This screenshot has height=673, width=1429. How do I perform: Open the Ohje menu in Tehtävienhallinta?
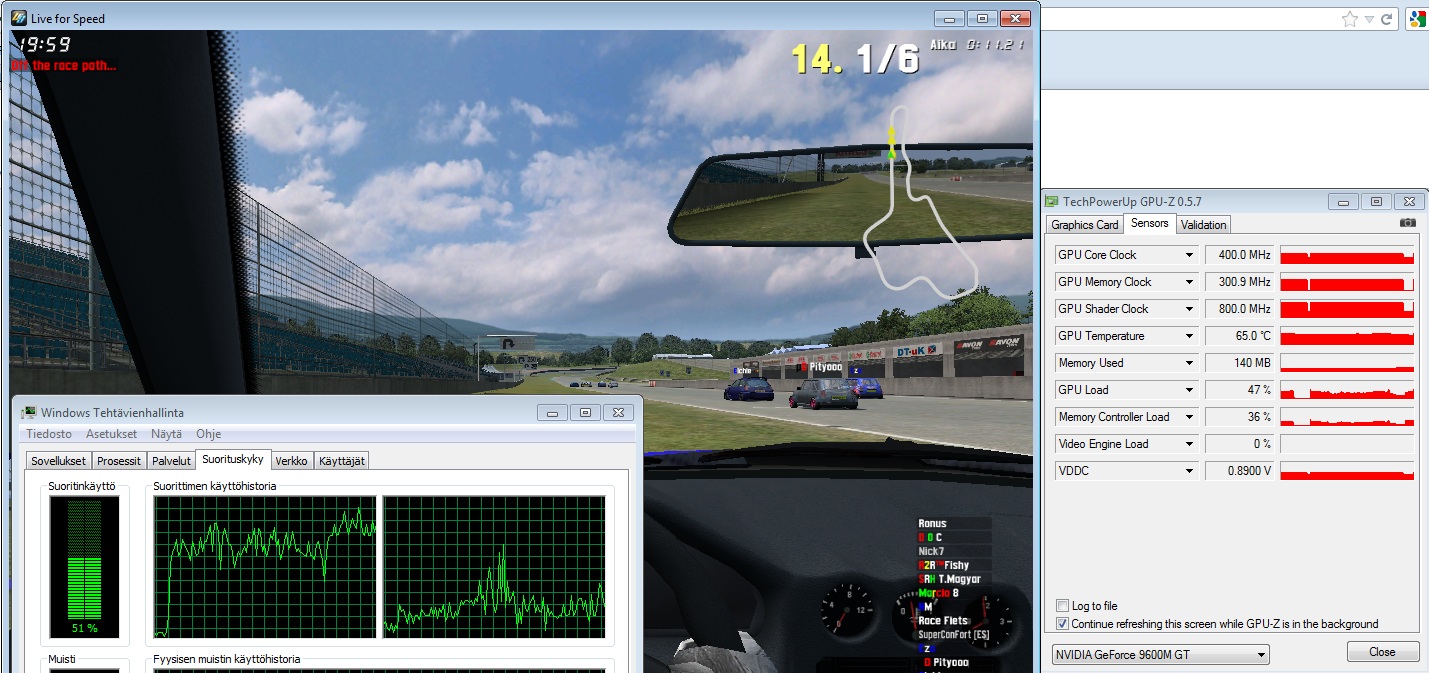click(208, 434)
